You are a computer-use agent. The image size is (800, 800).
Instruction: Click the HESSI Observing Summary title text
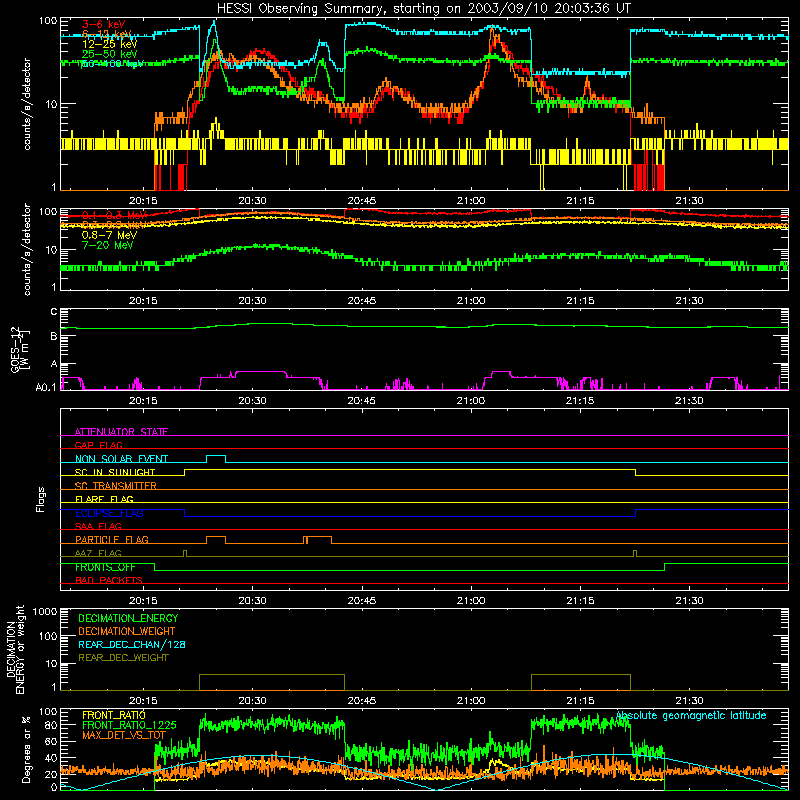click(423, 9)
